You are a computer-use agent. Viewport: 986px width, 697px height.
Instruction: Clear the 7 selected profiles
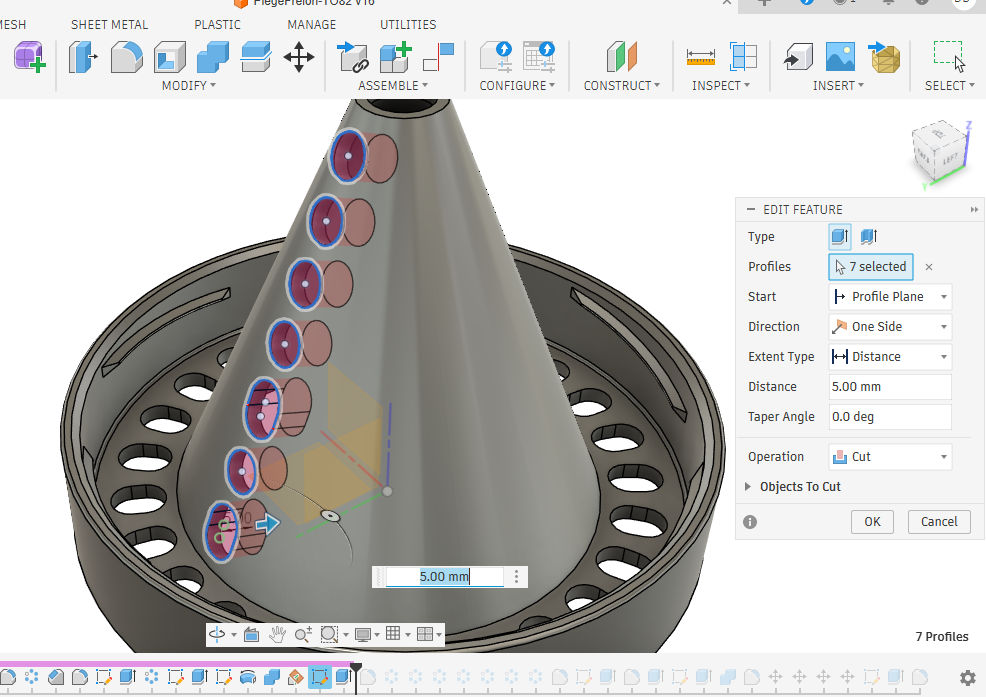[929, 267]
